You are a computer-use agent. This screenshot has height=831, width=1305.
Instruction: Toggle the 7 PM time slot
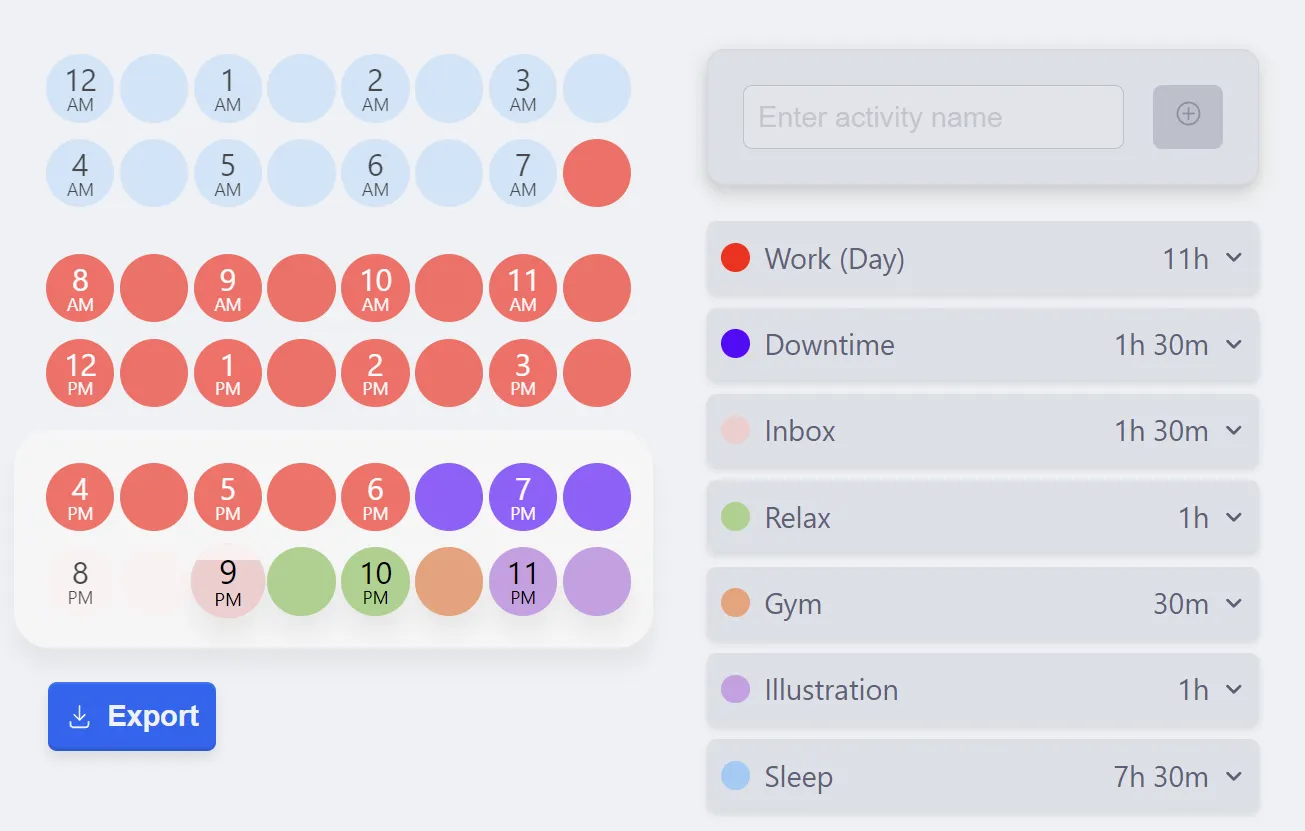tap(523, 497)
